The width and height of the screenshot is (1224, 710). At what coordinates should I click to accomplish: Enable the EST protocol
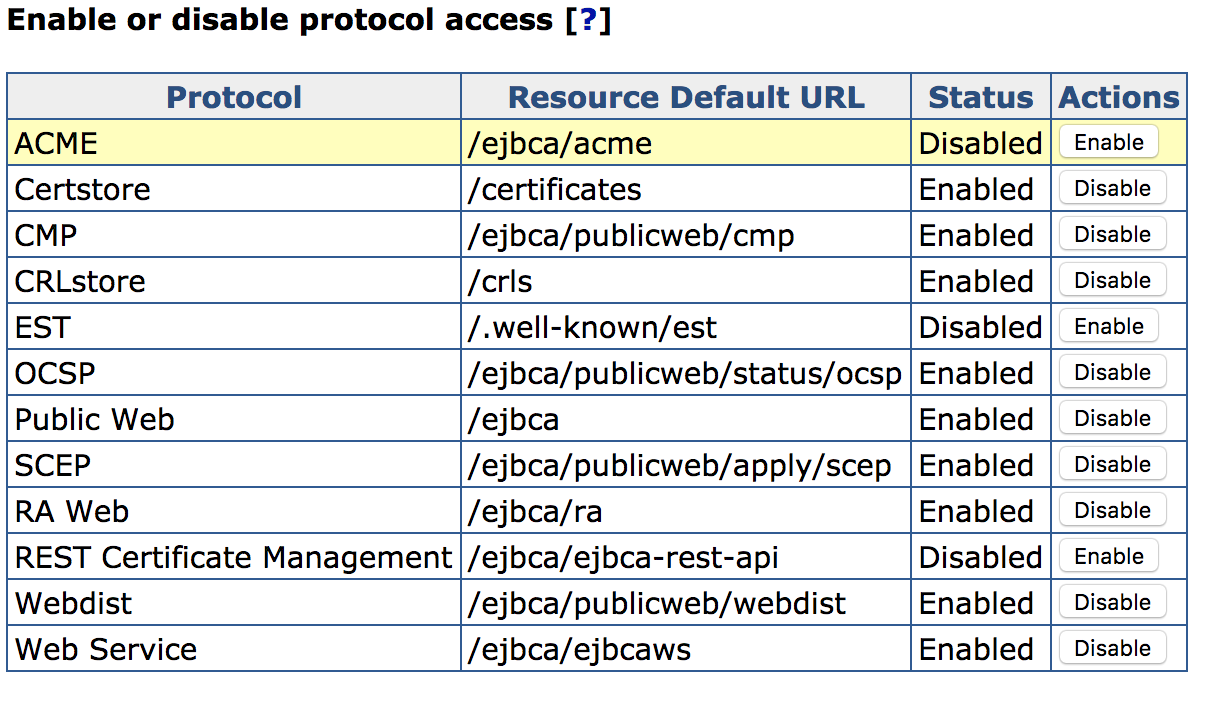[x=1108, y=327]
